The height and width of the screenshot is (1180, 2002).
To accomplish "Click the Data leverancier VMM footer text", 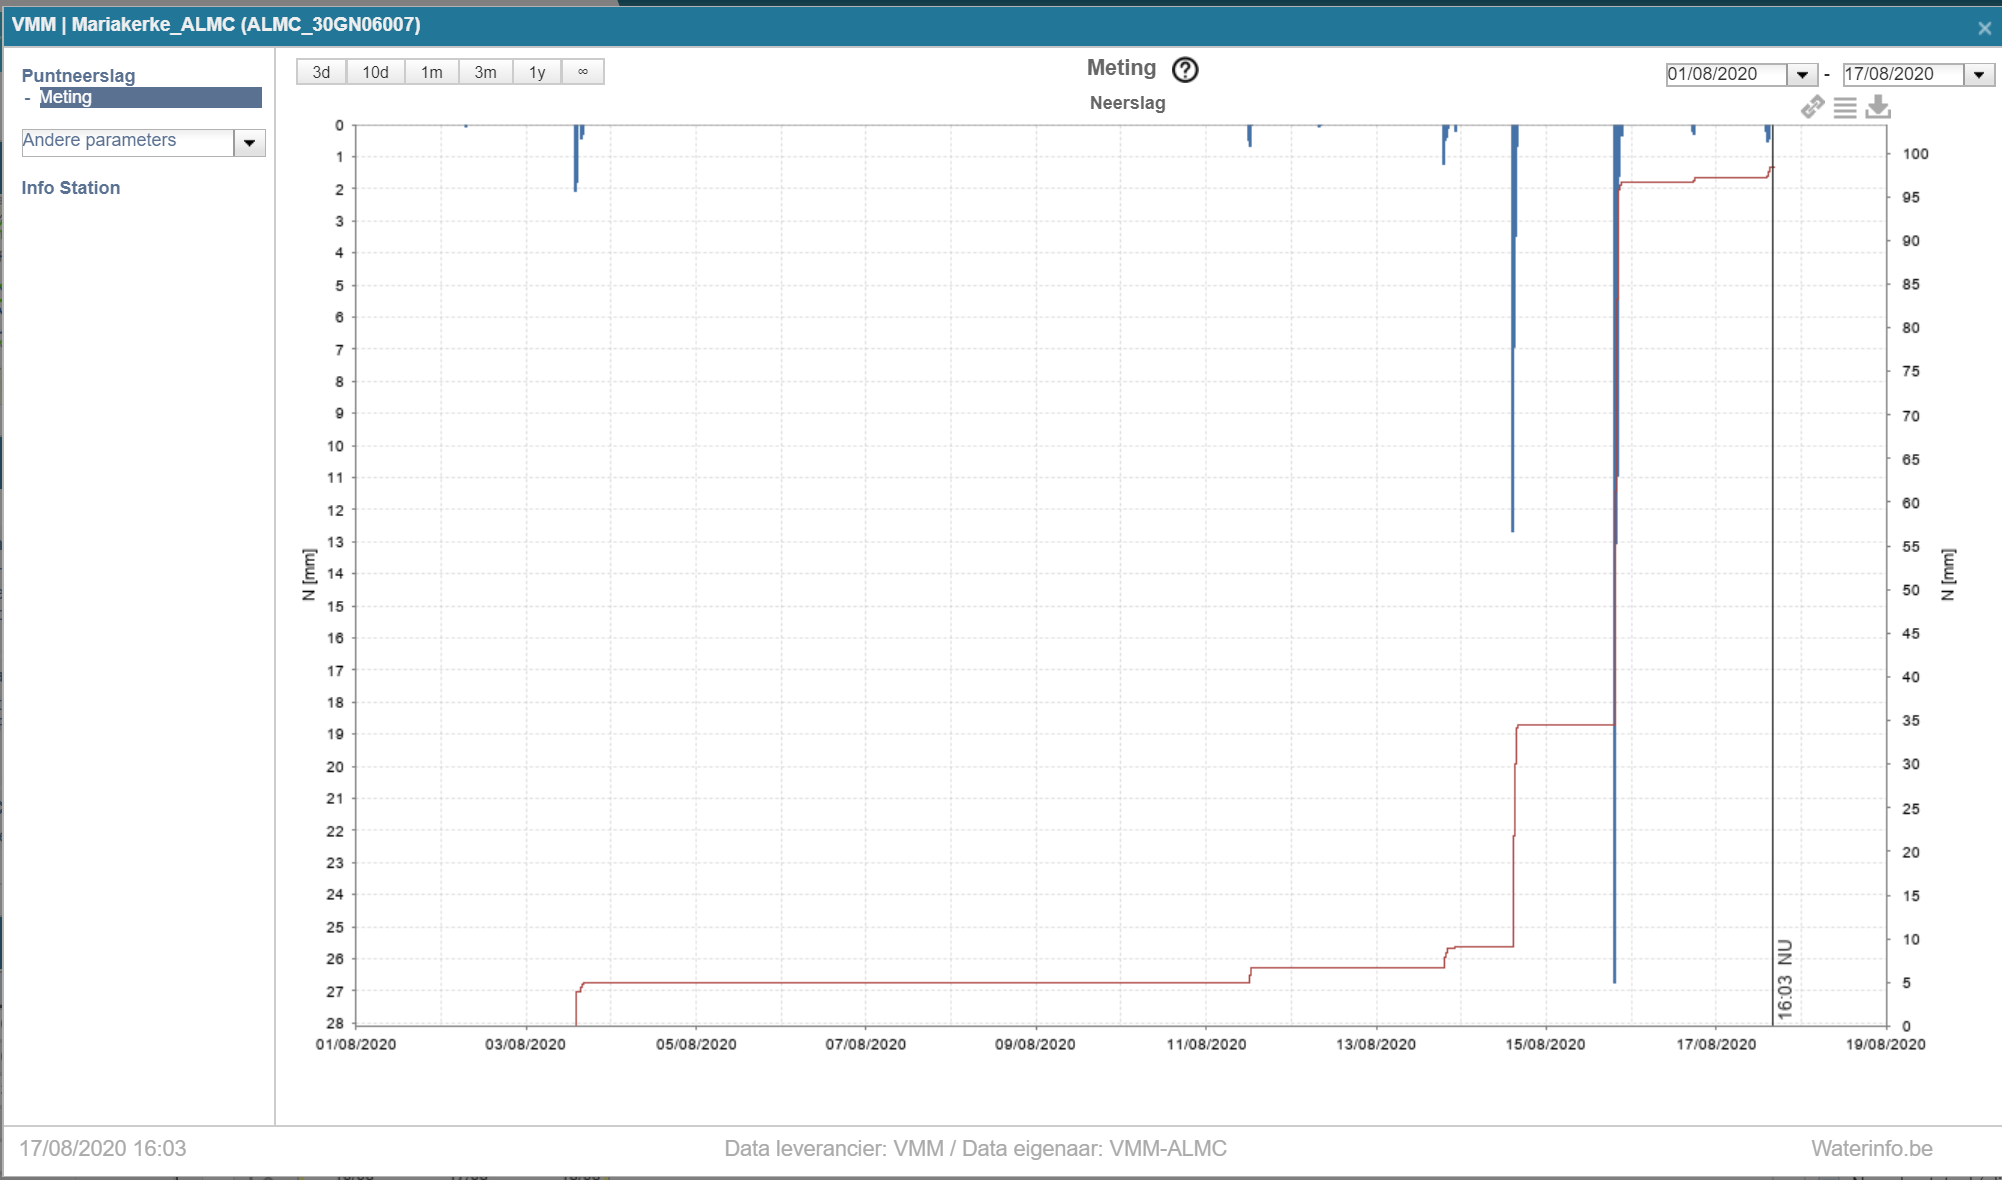I will point(975,1149).
